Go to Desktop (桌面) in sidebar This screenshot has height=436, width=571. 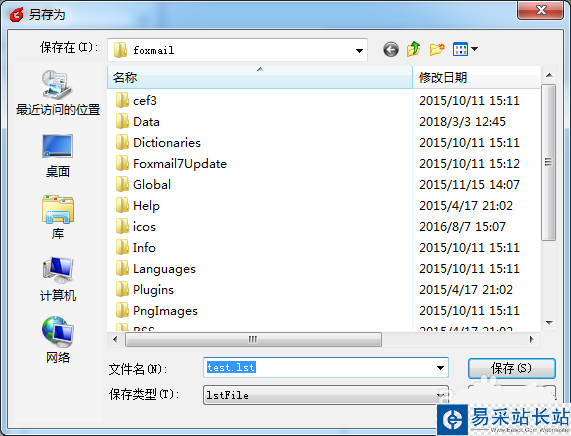pos(58,155)
